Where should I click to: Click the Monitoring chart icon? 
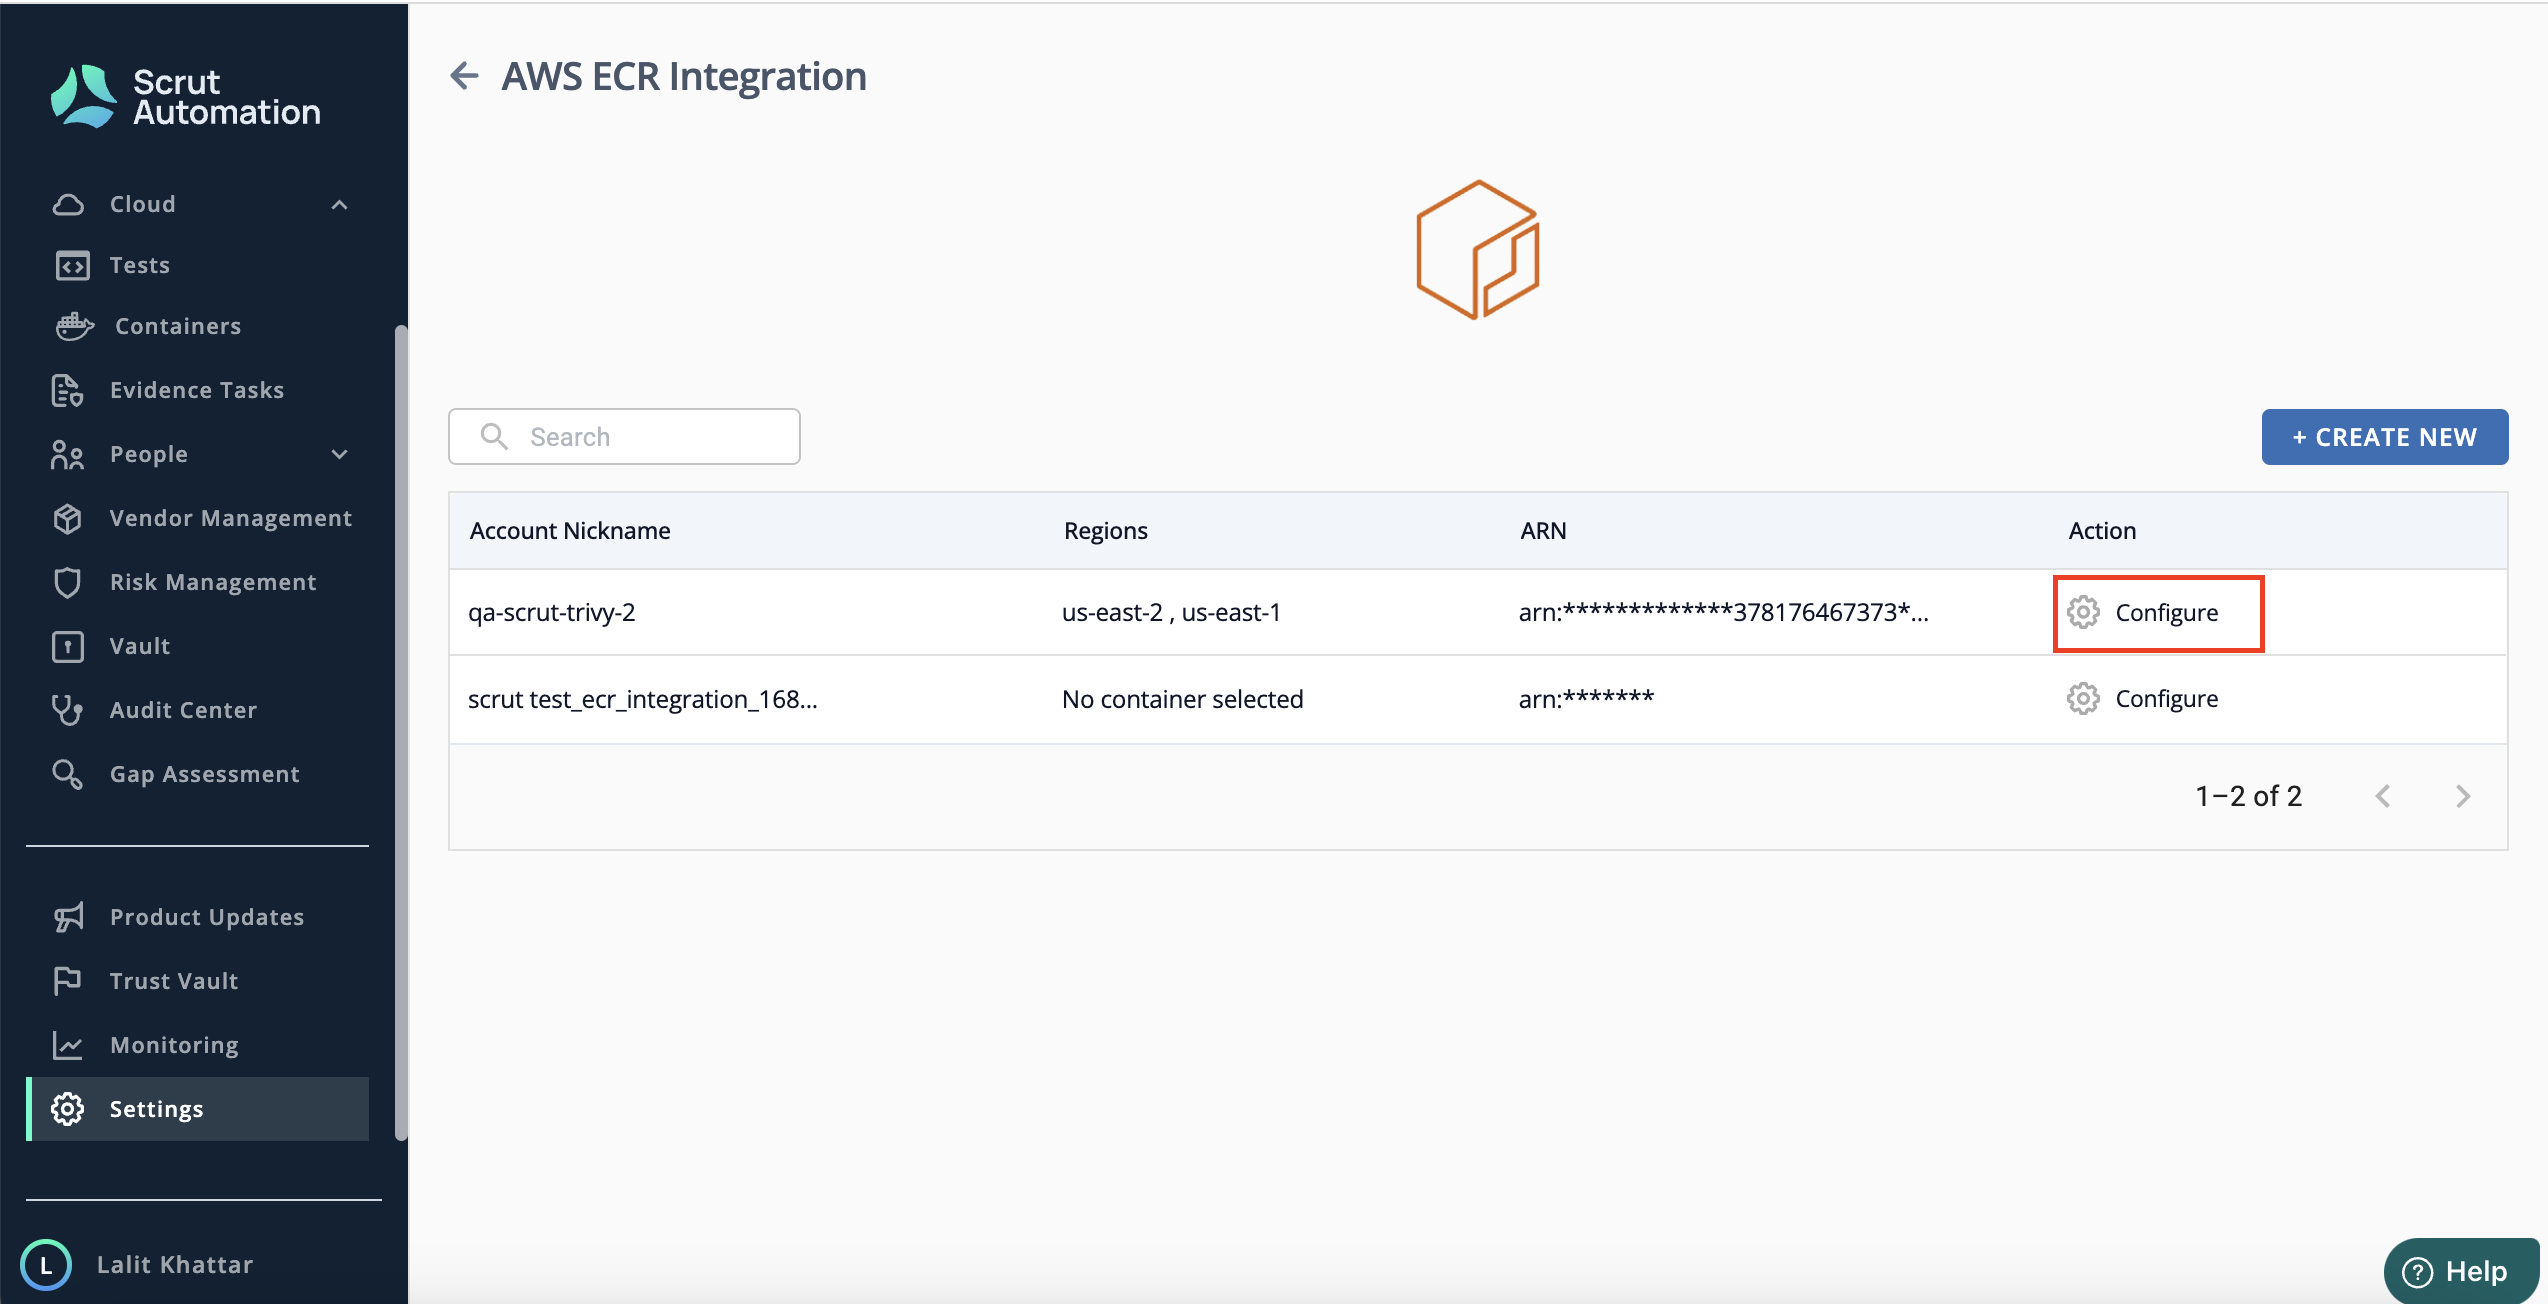pos(67,1045)
